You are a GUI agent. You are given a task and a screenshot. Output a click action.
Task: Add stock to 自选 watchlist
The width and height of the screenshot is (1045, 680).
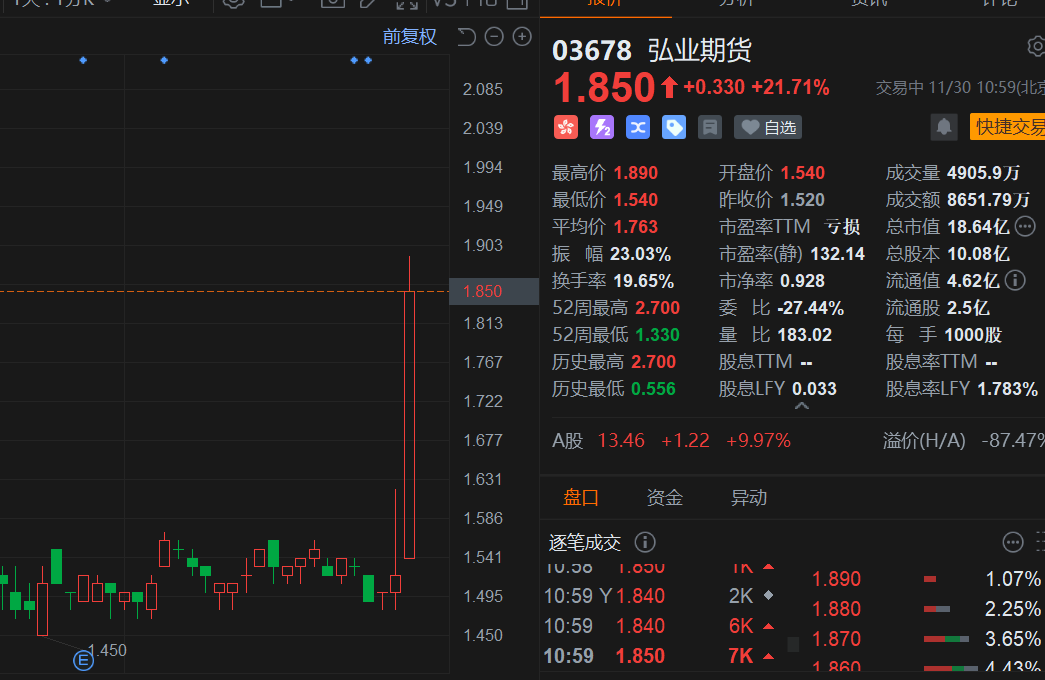(768, 127)
